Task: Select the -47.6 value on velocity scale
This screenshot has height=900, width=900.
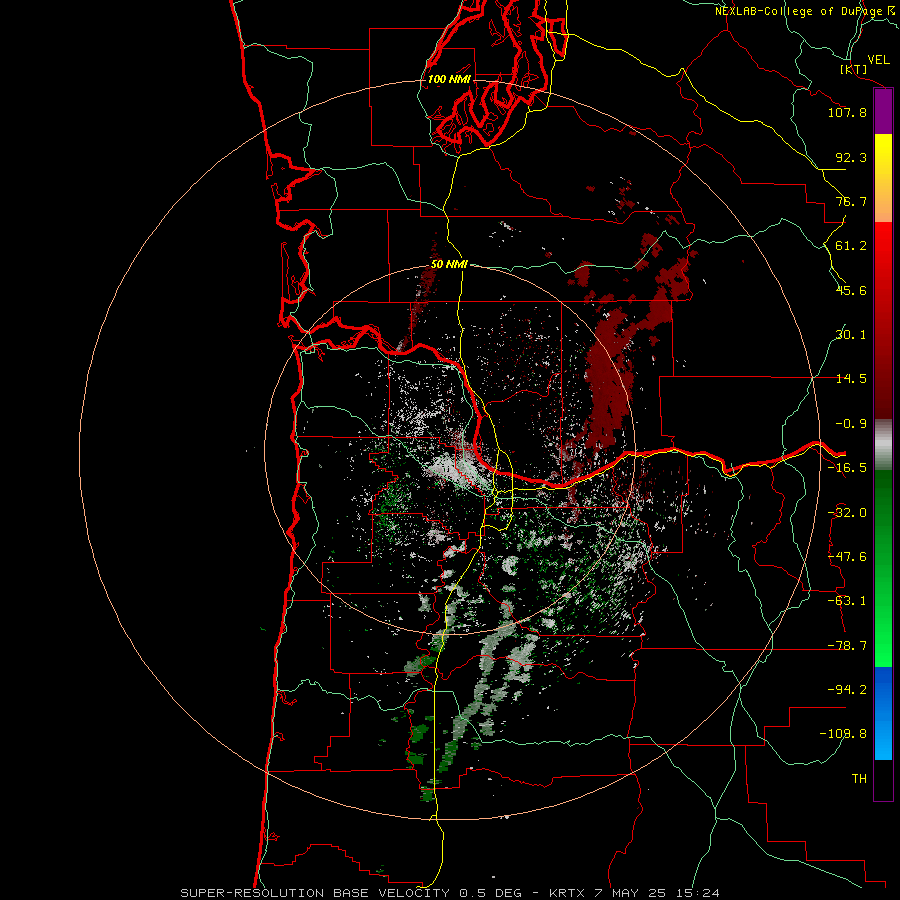Action: tap(847, 557)
